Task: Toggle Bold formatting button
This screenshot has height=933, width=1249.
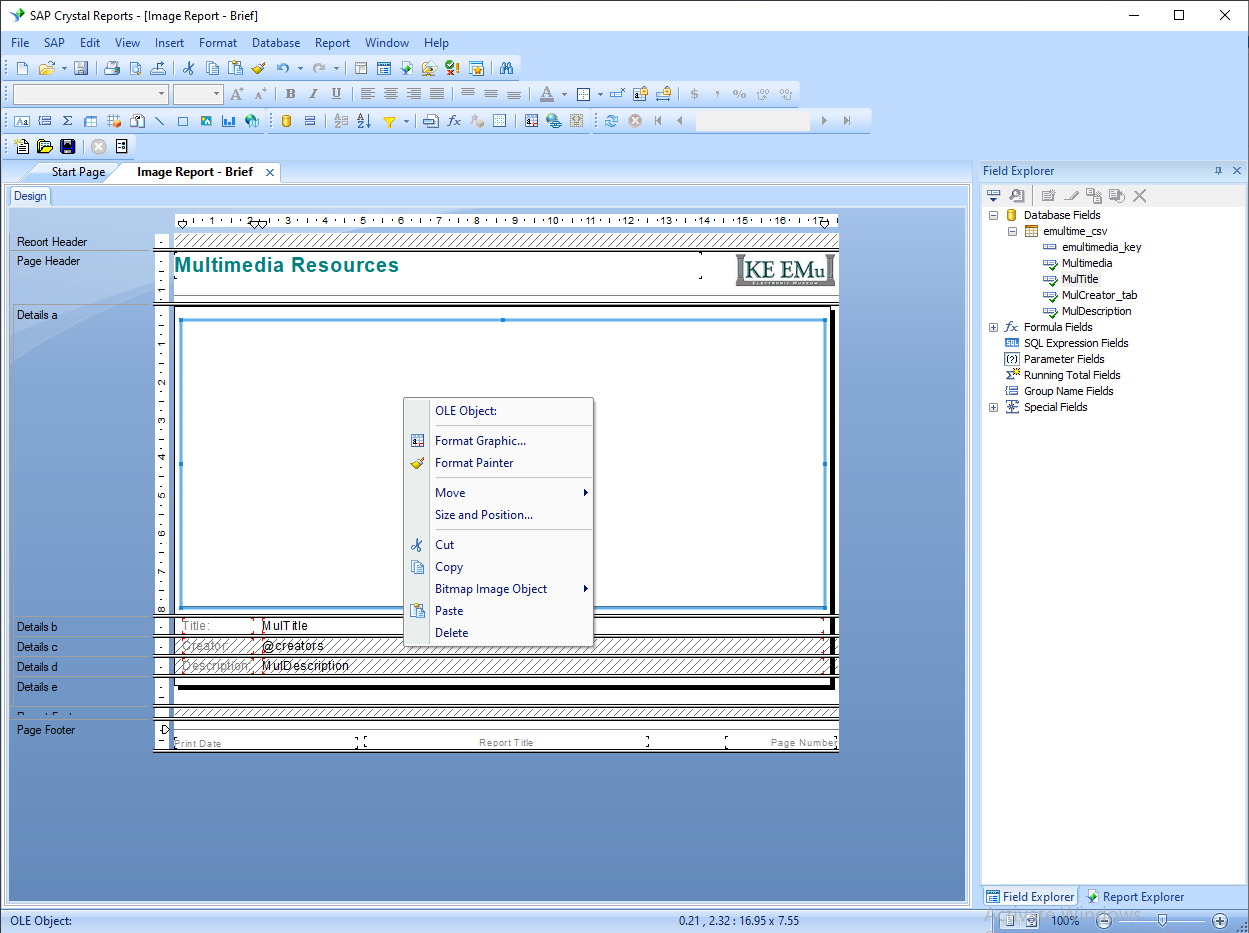Action: 290,94
